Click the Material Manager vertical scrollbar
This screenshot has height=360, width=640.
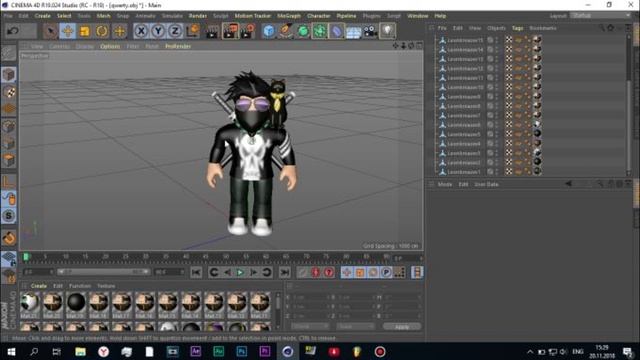278,310
